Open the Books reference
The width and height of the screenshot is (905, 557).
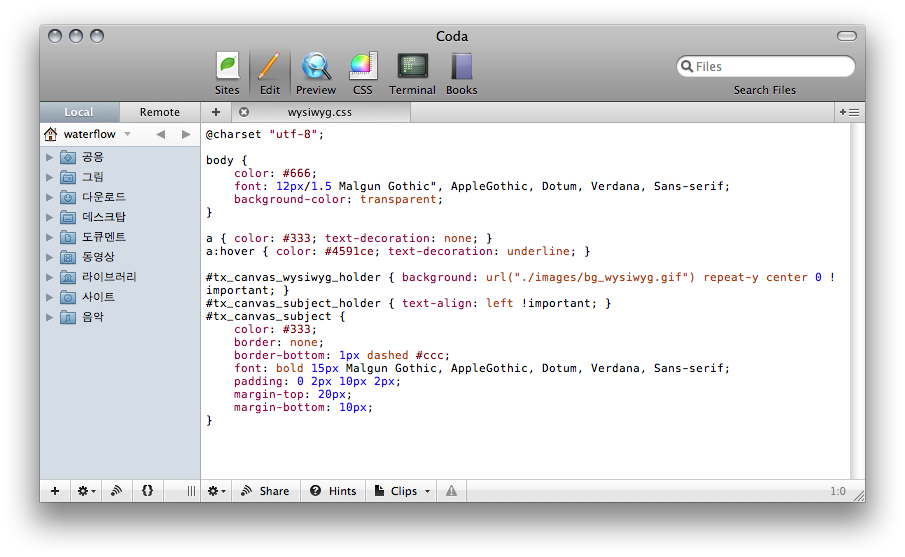click(462, 73)
